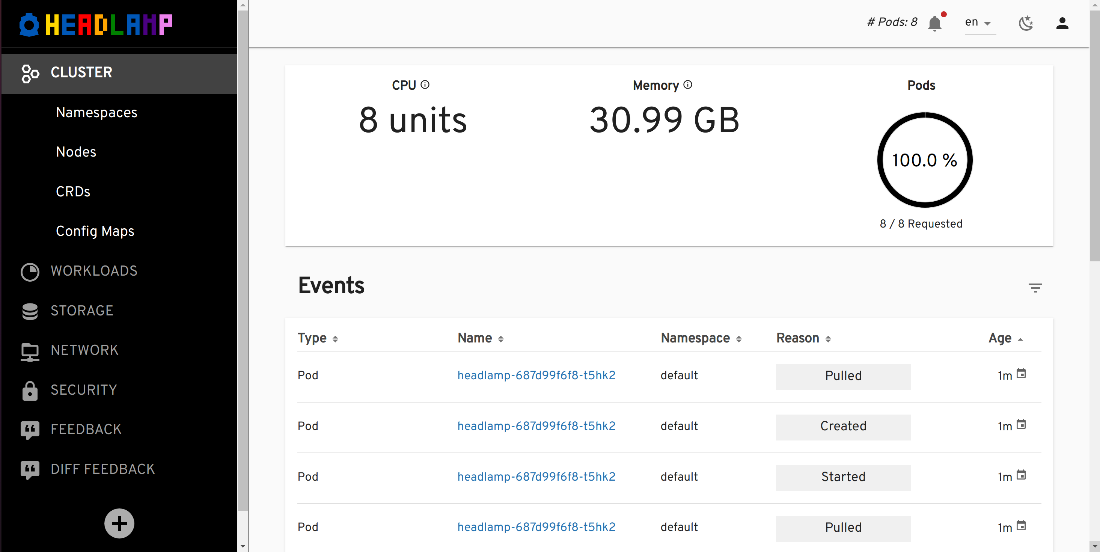Click calendar icon in the last Pulled row
Screen dimensions: 1100x552
[x=1021, y=525]
